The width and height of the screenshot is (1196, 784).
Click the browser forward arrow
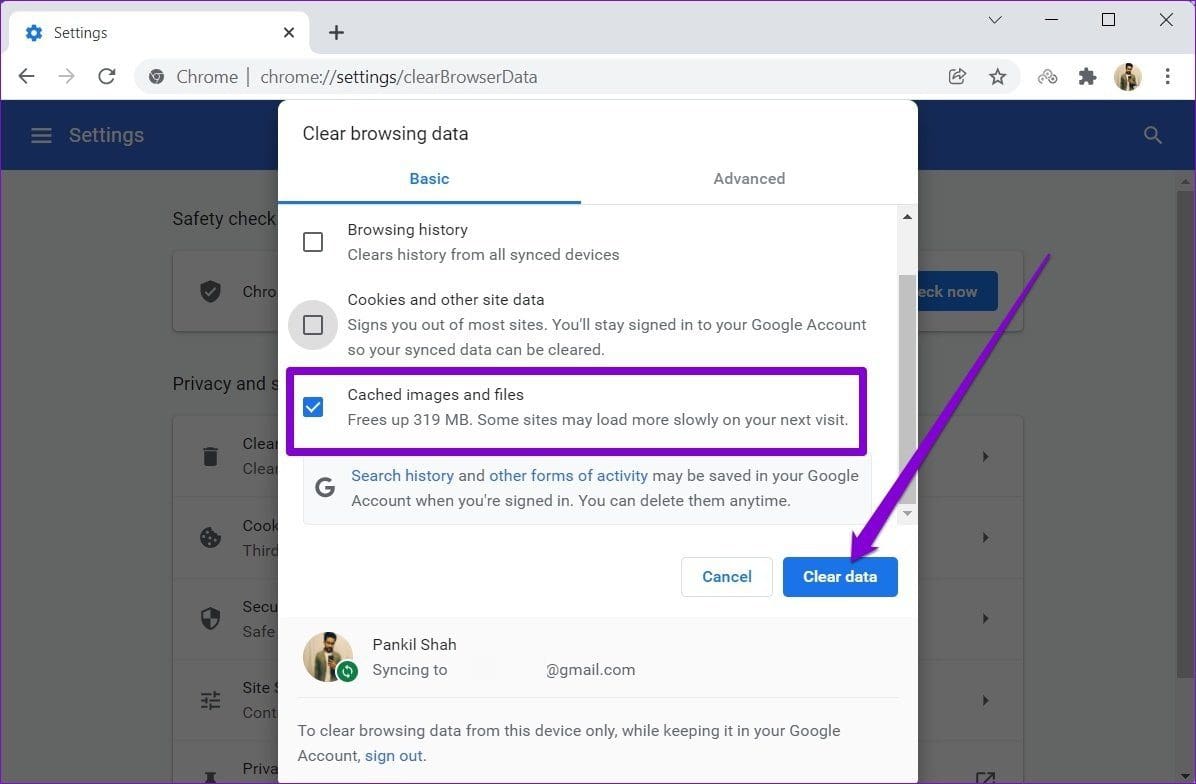coord(67,76)
